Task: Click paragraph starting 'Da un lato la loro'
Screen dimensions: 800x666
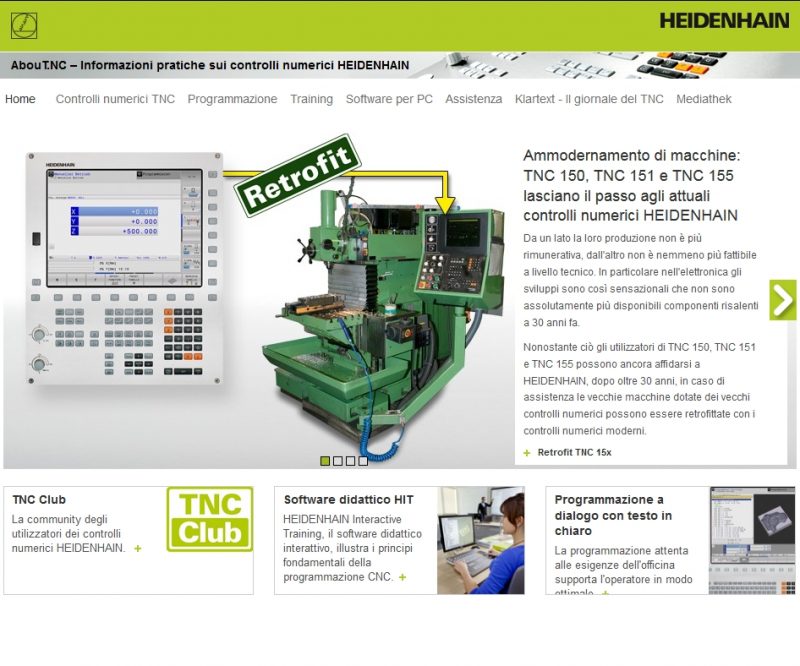Action: 640,280
